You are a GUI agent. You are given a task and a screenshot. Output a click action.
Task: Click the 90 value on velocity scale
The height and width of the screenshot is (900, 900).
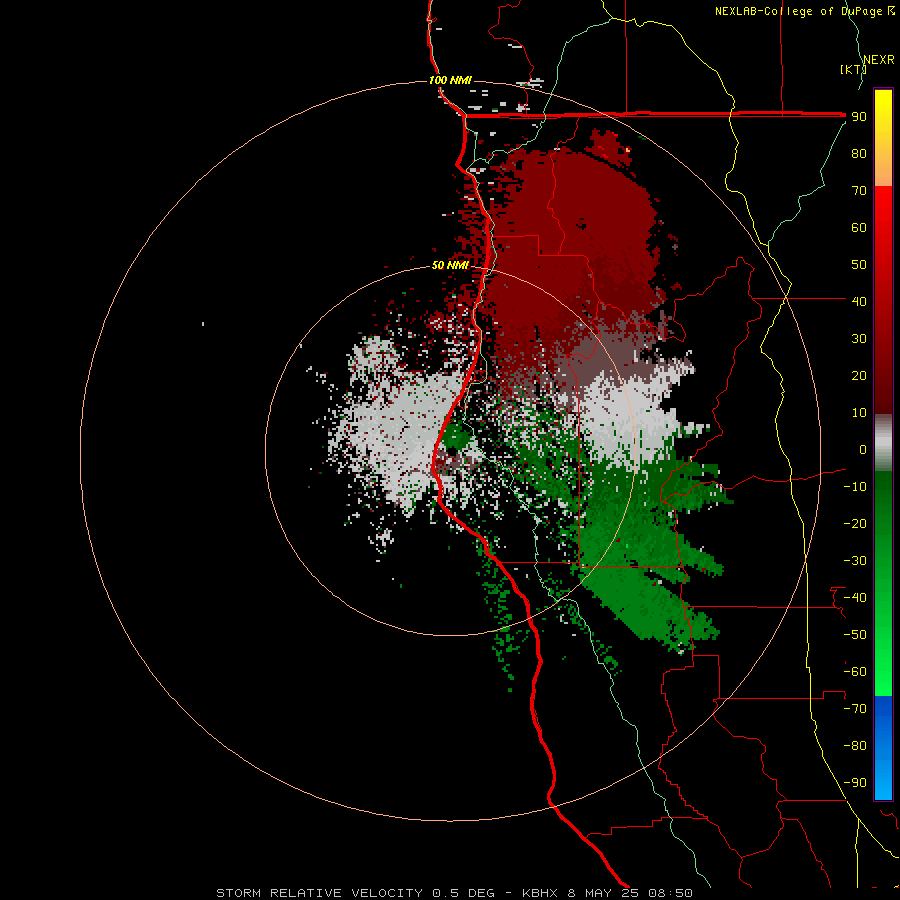(859, 117)
